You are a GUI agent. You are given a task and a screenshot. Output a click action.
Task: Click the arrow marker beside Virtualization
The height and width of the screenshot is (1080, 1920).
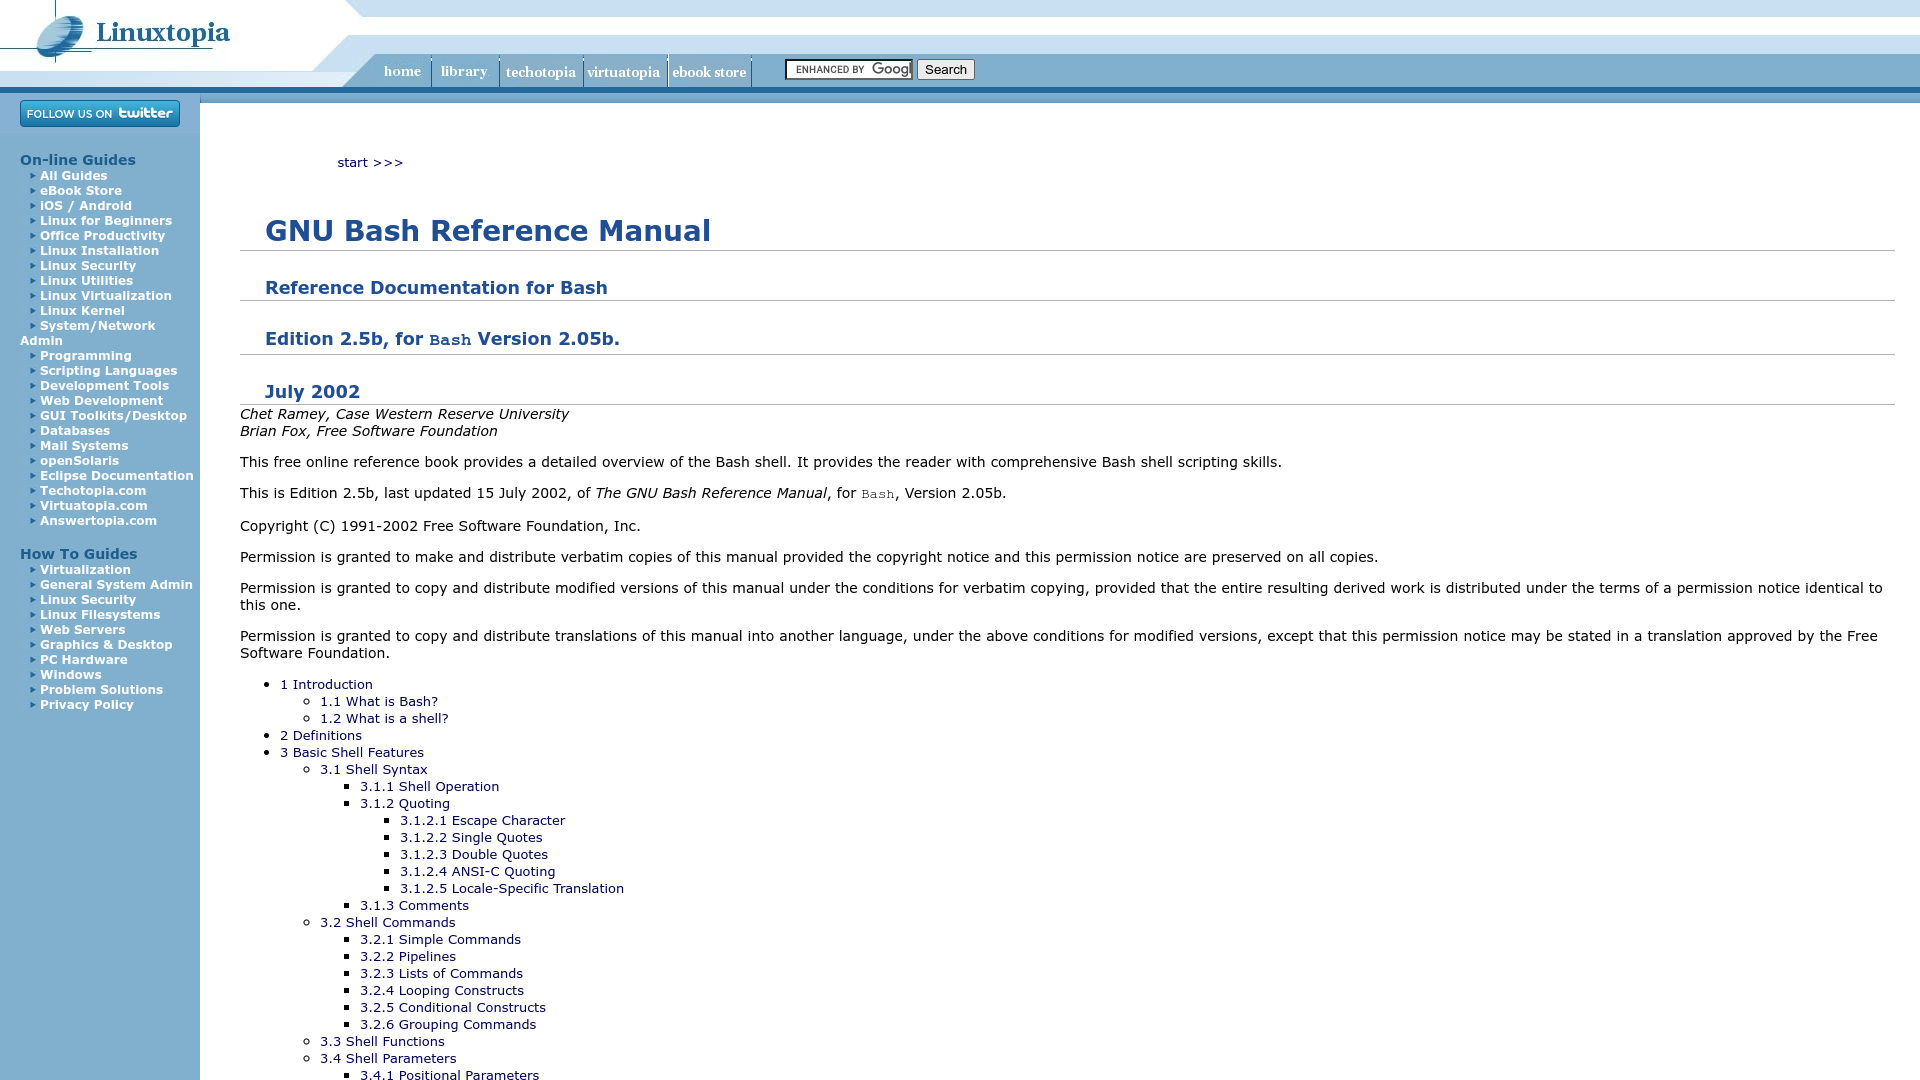click(x=33, y=569)
